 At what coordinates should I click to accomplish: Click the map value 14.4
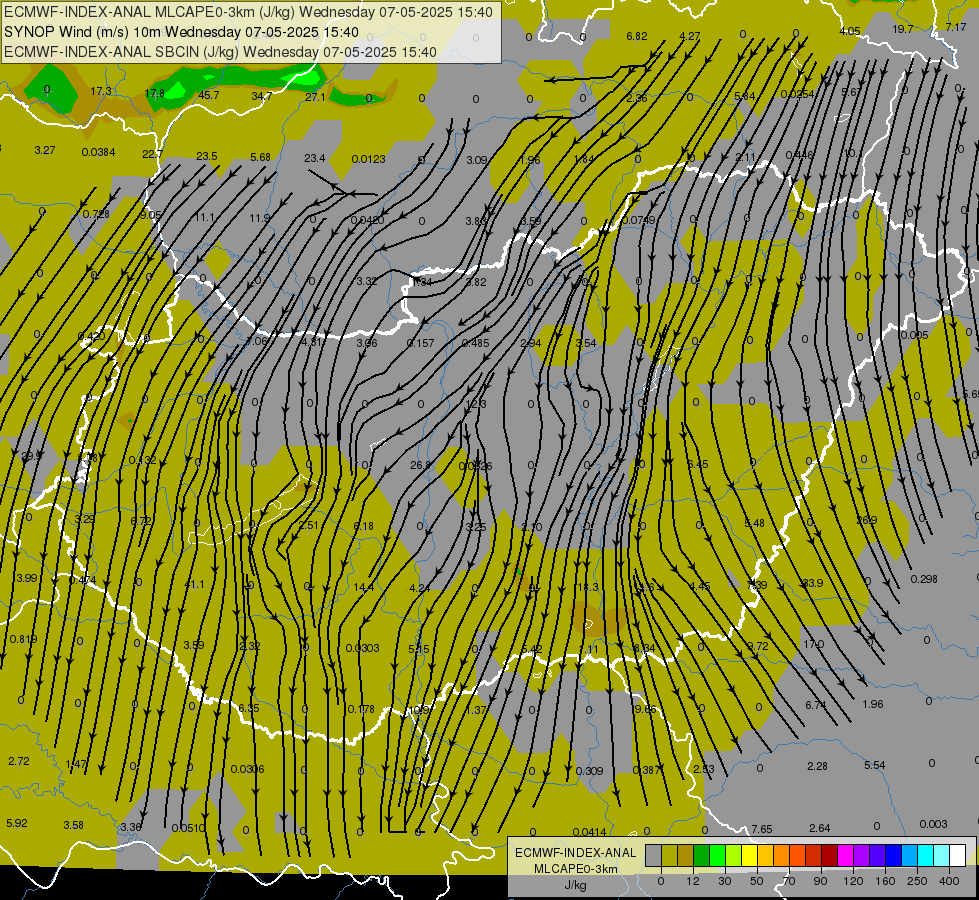point(363,587)
